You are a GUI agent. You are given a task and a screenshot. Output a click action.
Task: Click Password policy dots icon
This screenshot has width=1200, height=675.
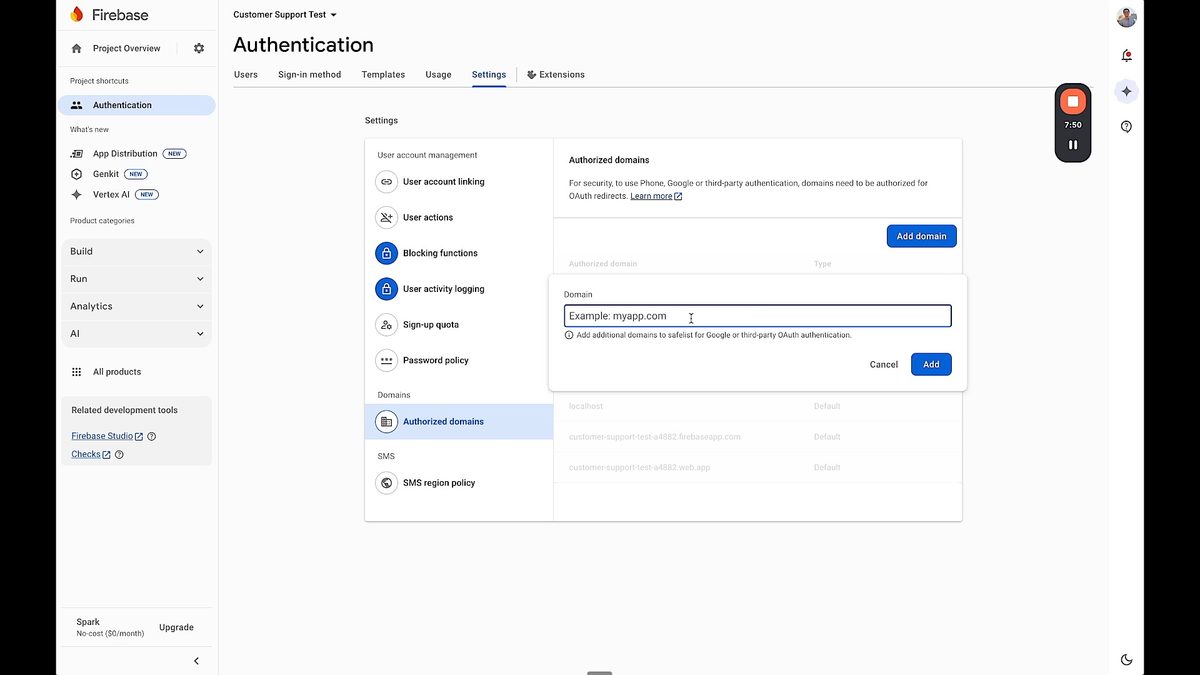point(386,360)
